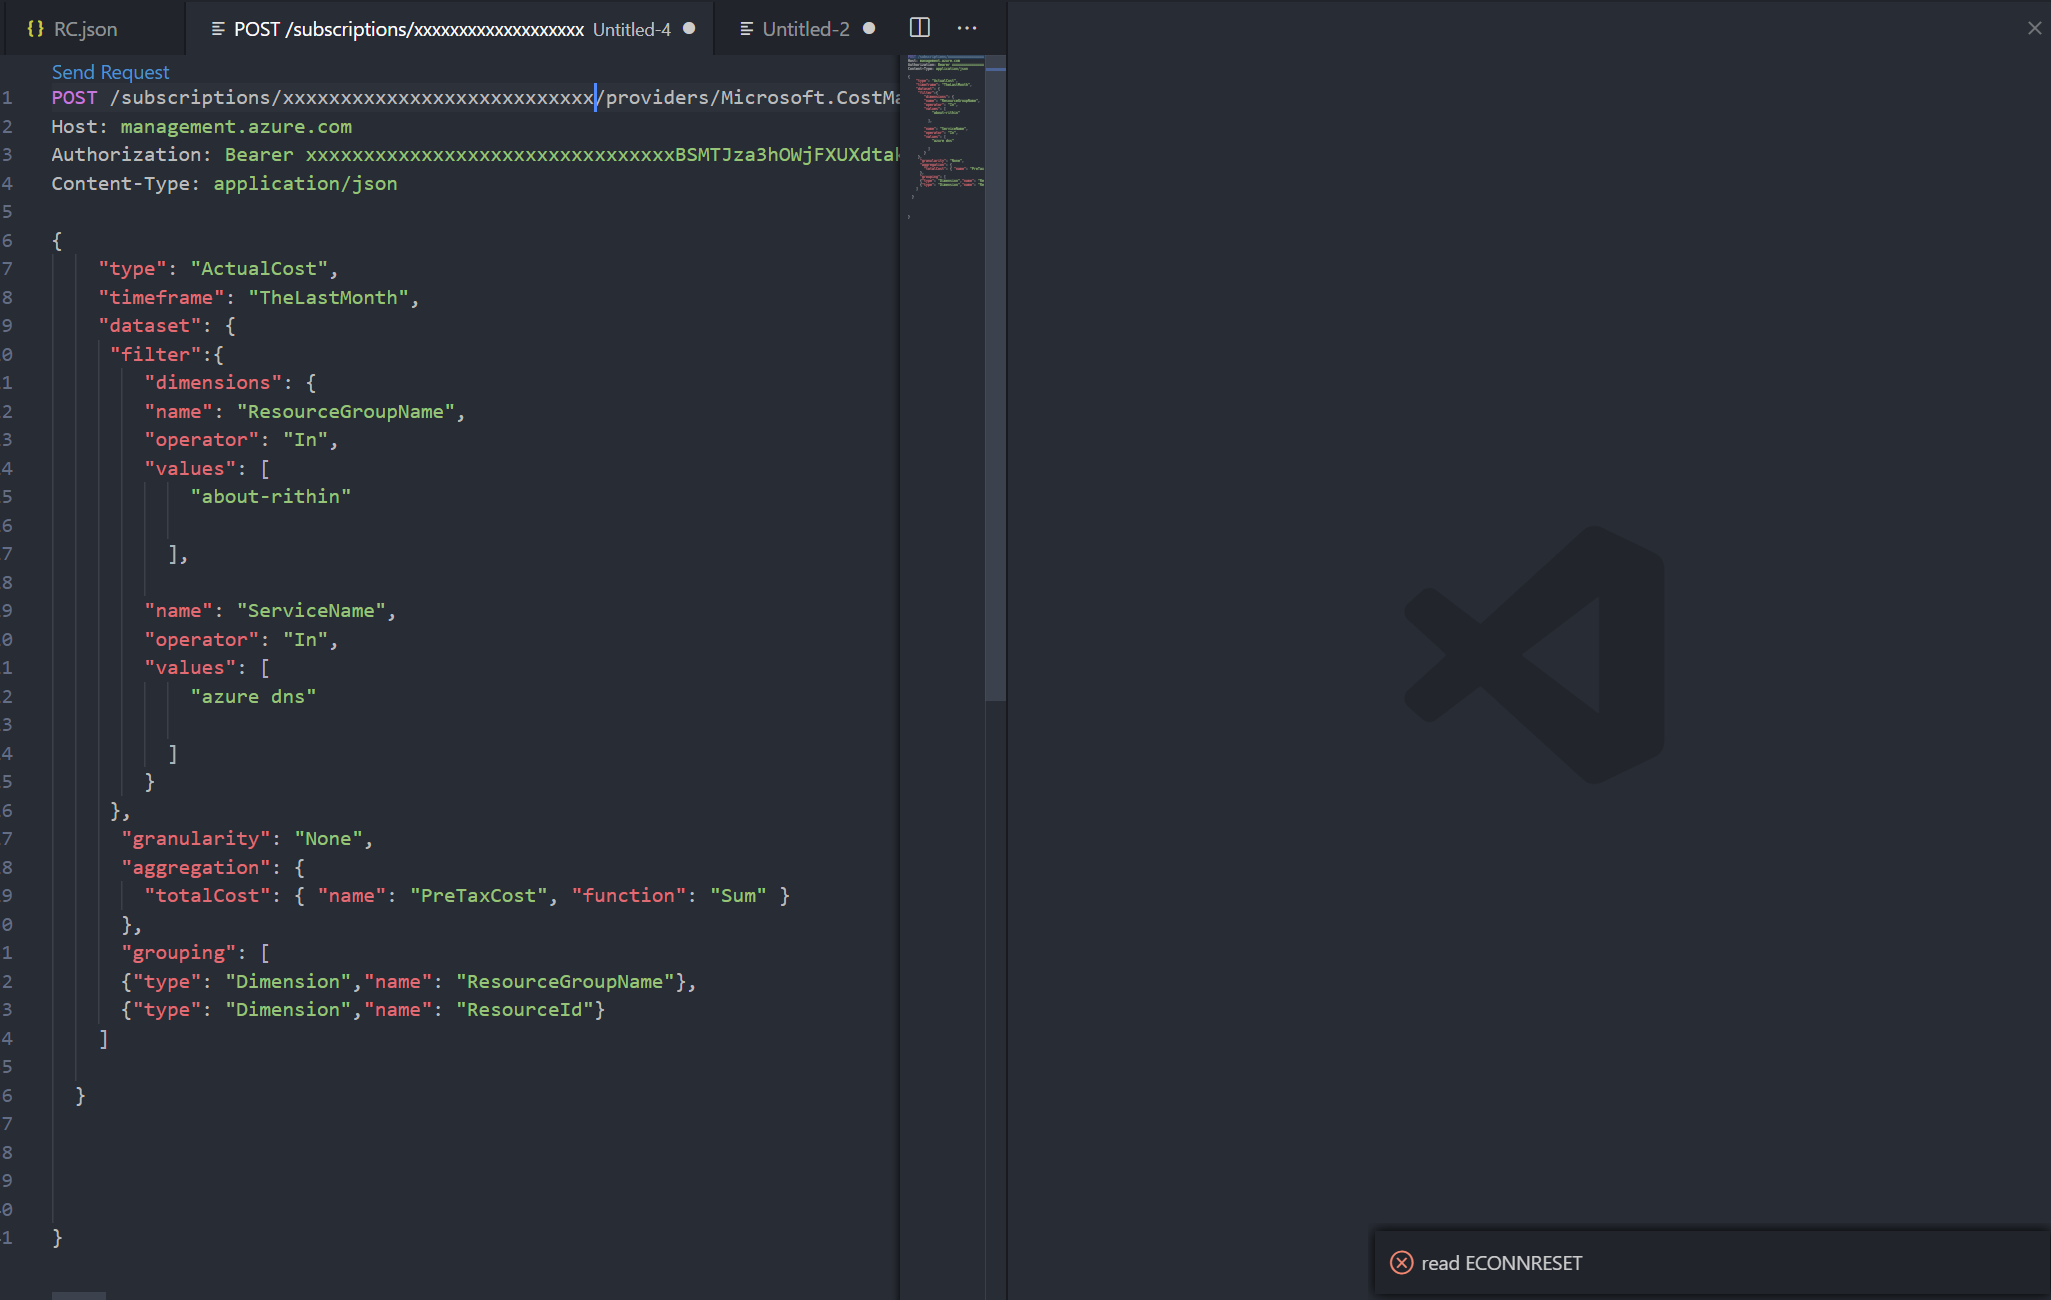
Task: Click the JSON braces icon on RC.json tab
Action: tap(35, 29)
